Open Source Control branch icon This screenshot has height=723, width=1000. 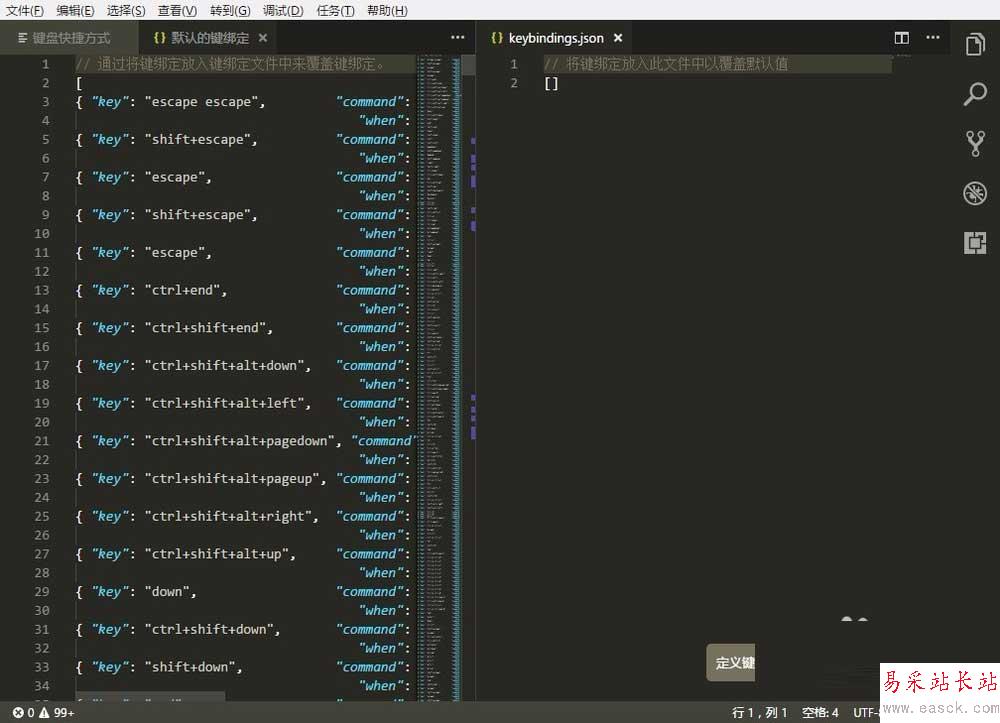[974, 143]
